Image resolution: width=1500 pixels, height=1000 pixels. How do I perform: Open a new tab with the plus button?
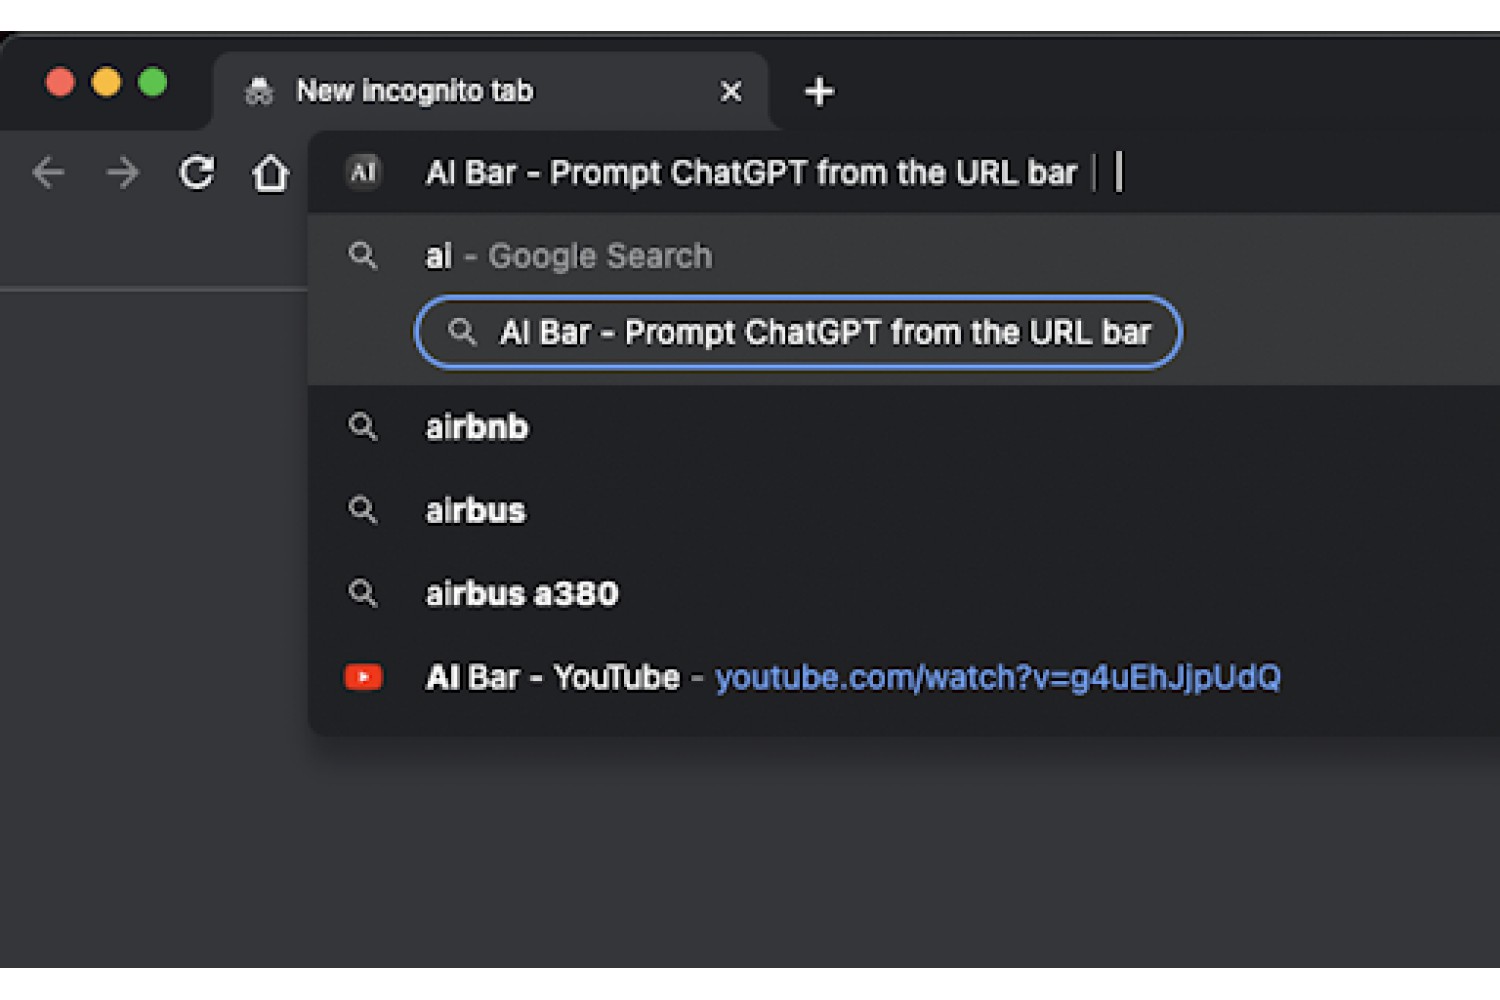819,91
